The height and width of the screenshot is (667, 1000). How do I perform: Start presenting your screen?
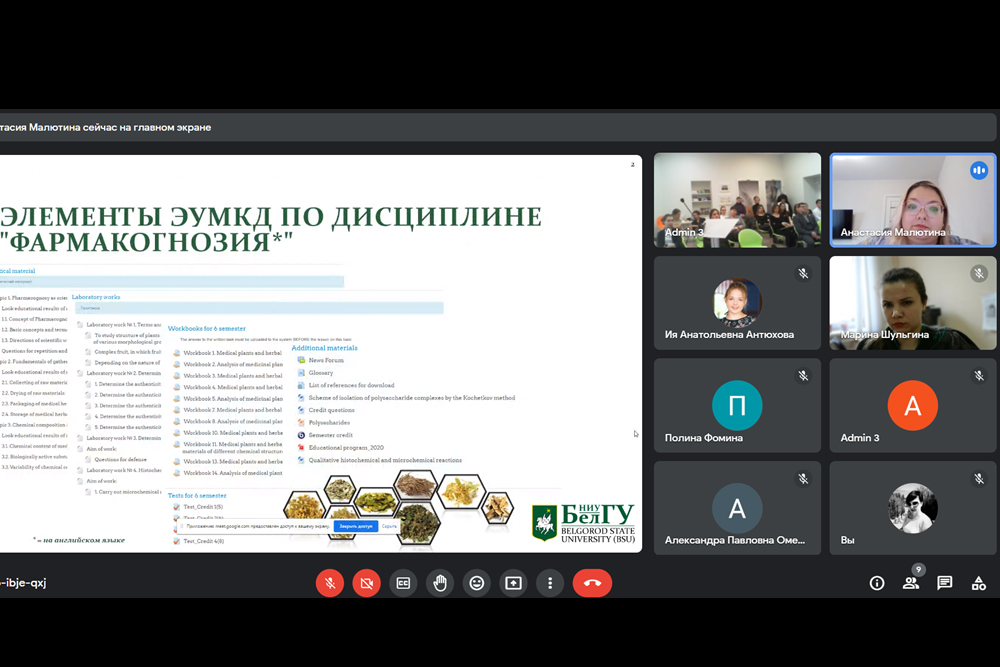(x=513, y=583)
